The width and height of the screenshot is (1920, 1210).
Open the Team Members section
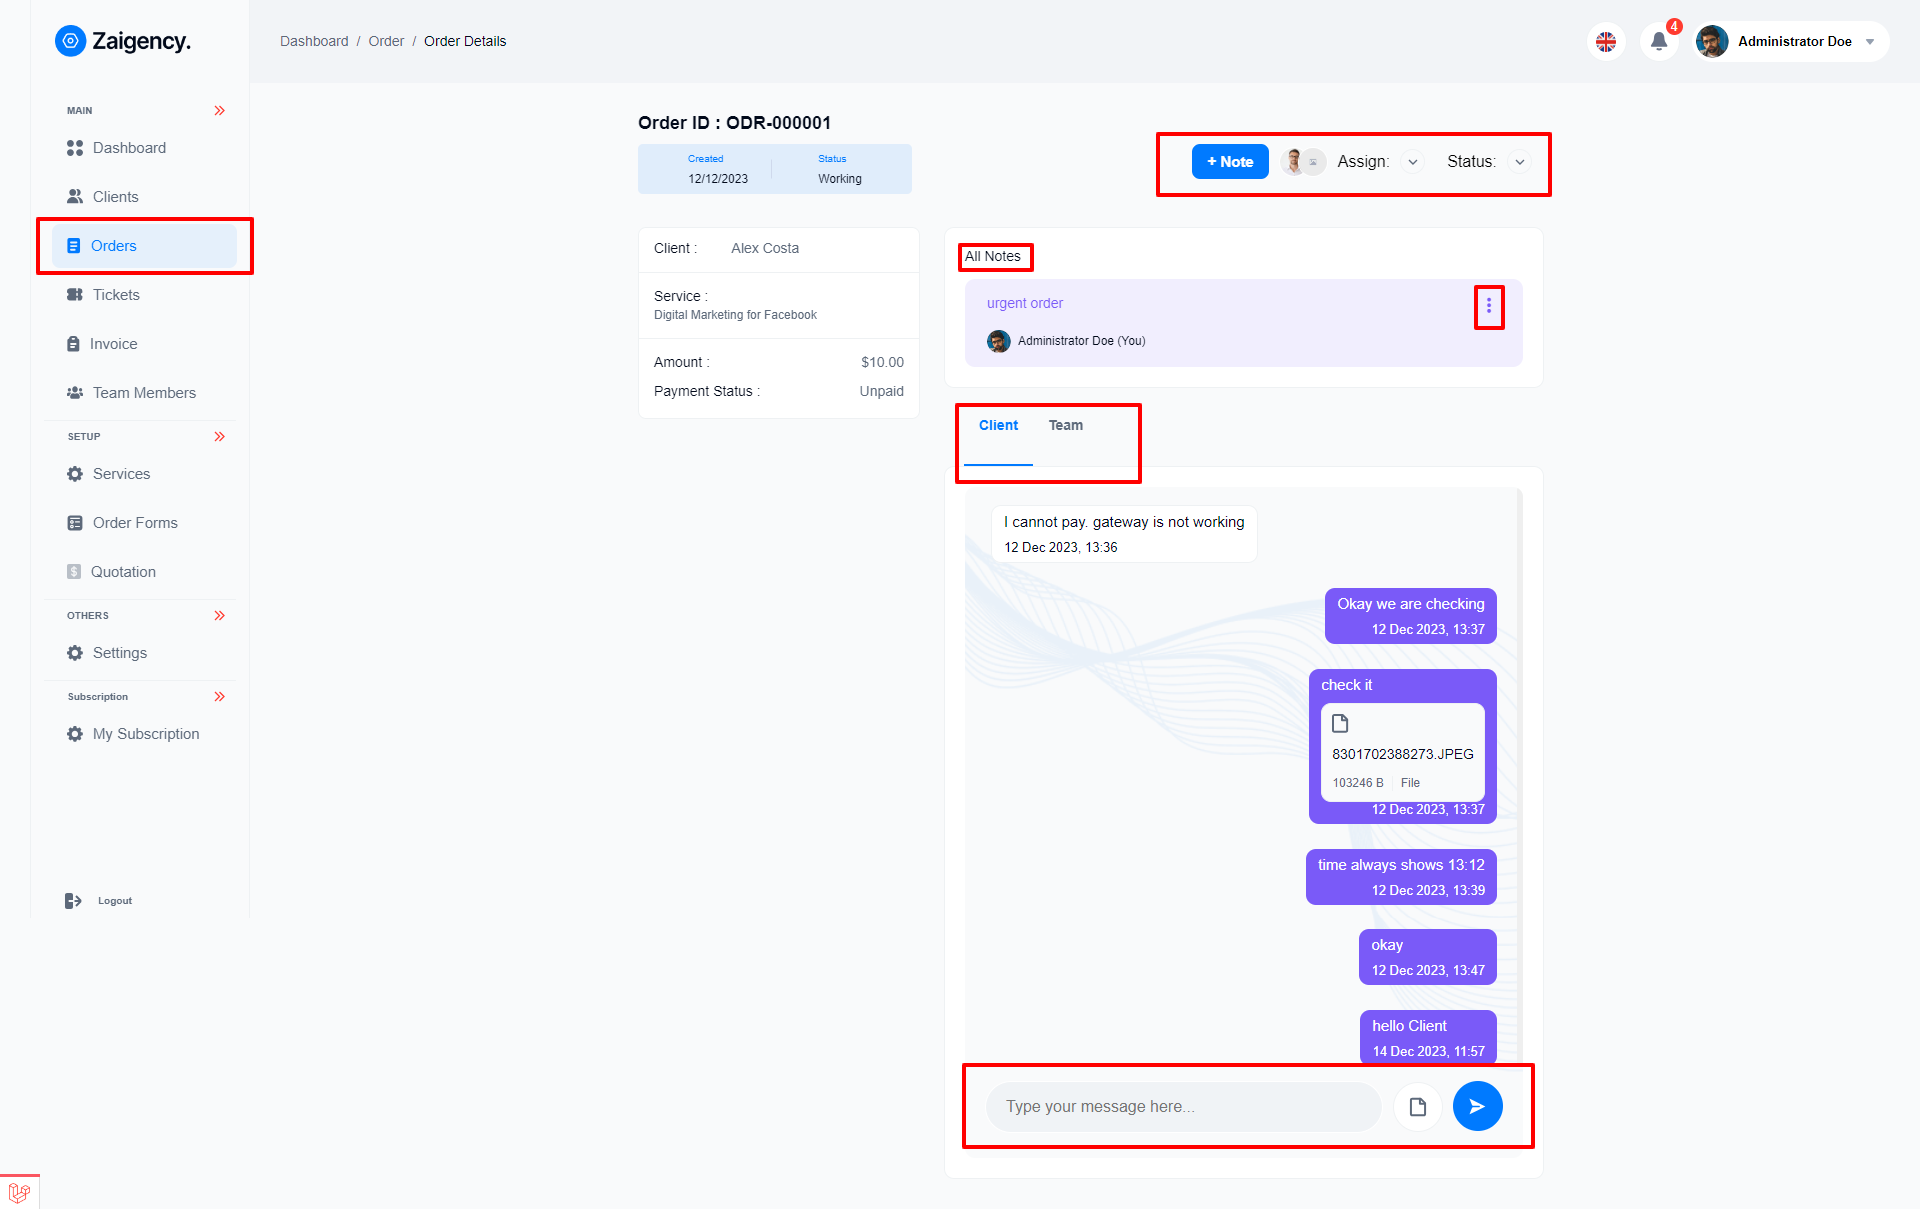[x=143, y=392]
